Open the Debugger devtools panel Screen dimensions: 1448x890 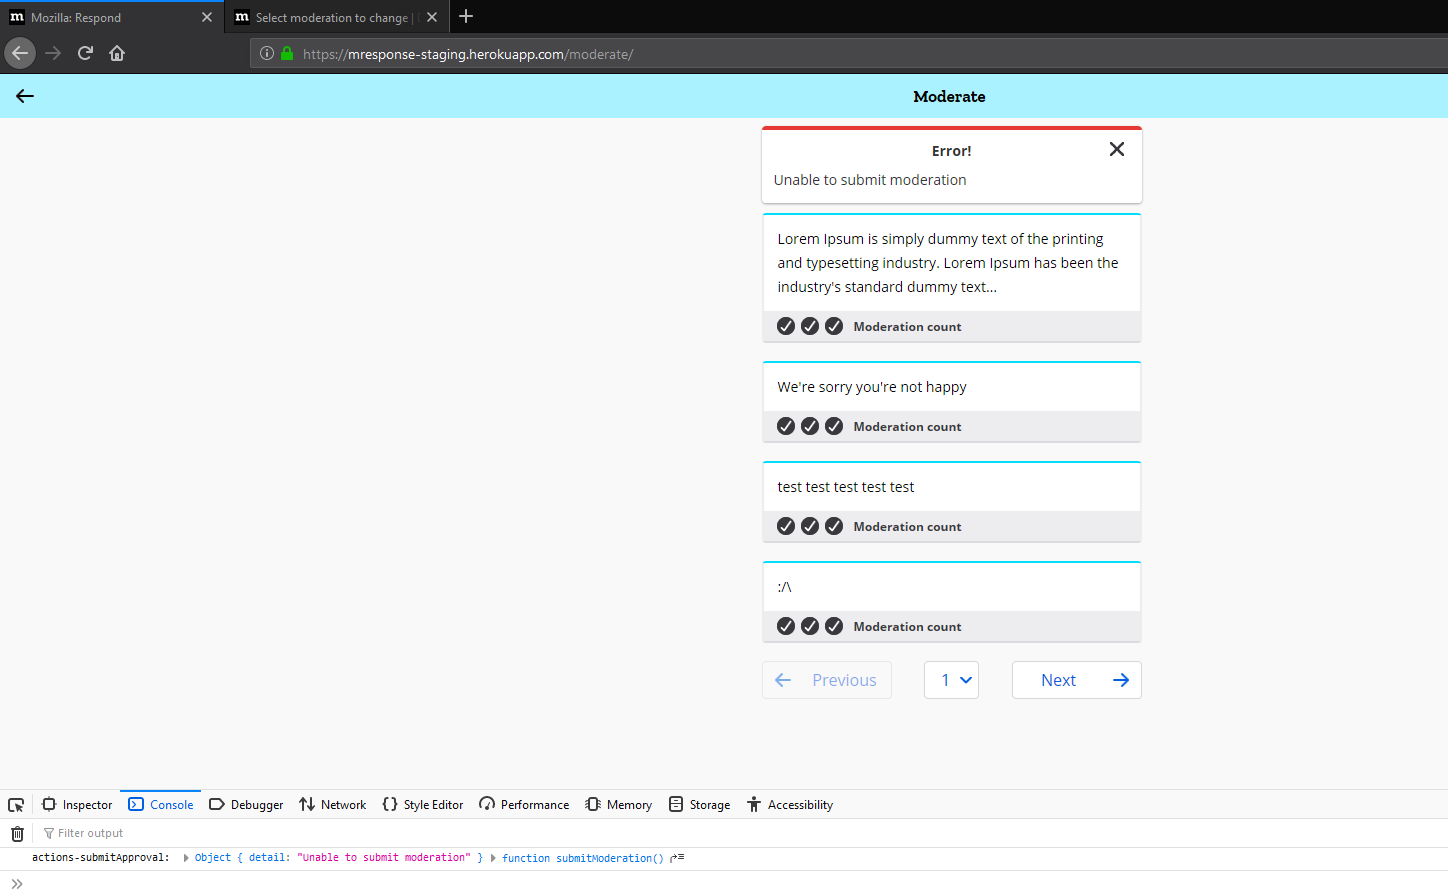[x=246, y=805]
